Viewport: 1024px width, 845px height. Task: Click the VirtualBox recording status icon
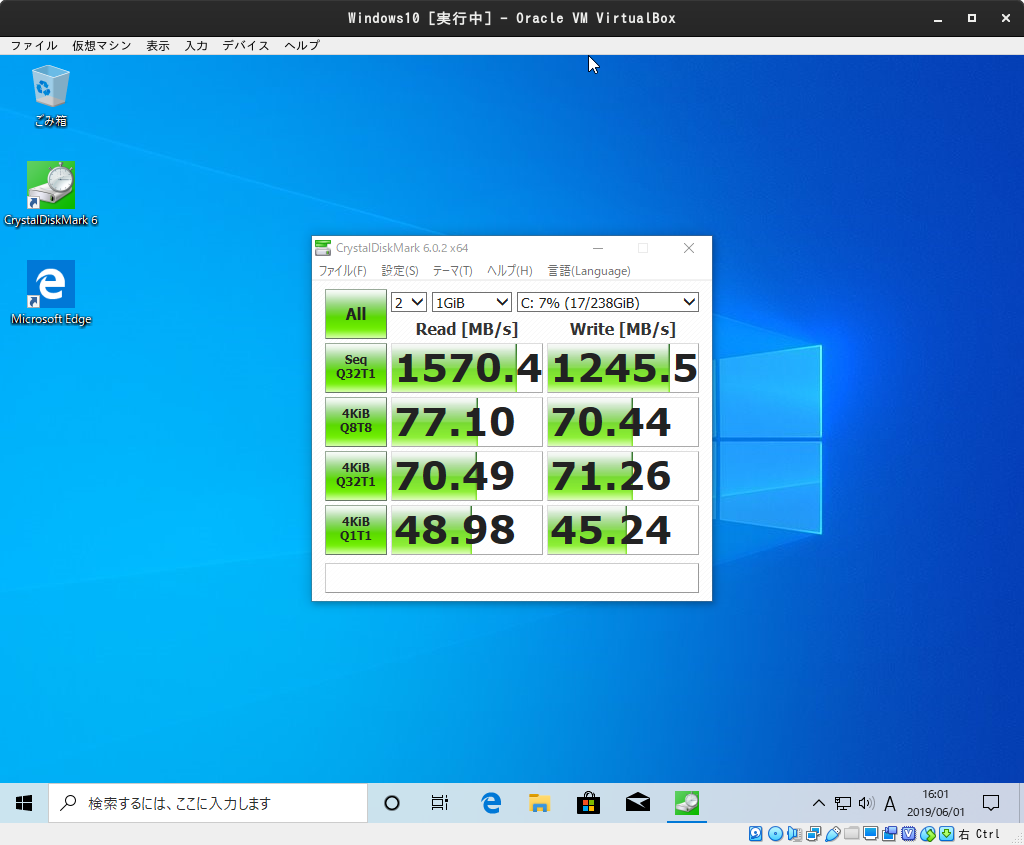coord(889,834)
